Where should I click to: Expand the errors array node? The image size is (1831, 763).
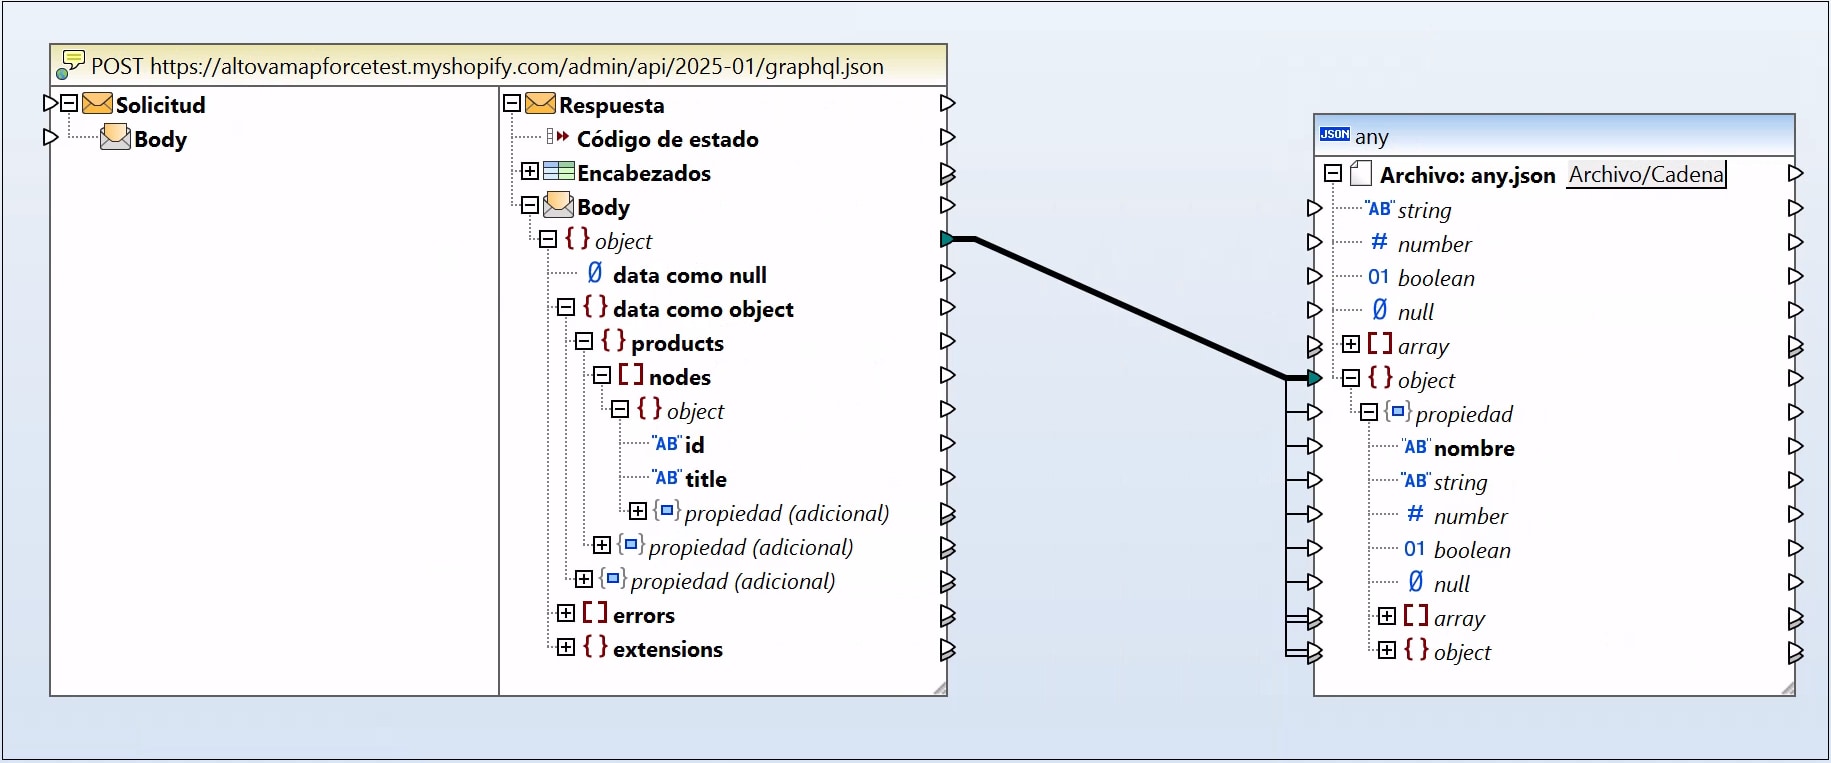(566, 613)
